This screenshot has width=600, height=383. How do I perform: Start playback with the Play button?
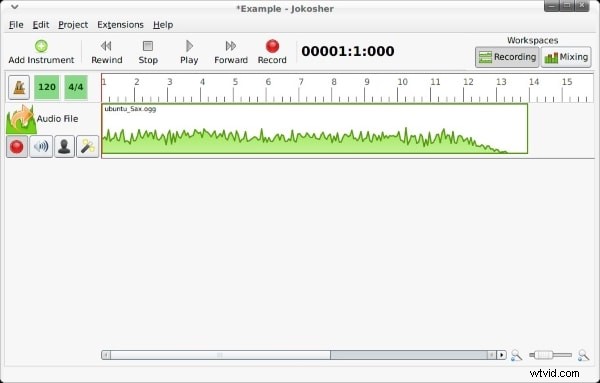coord(189,52)
